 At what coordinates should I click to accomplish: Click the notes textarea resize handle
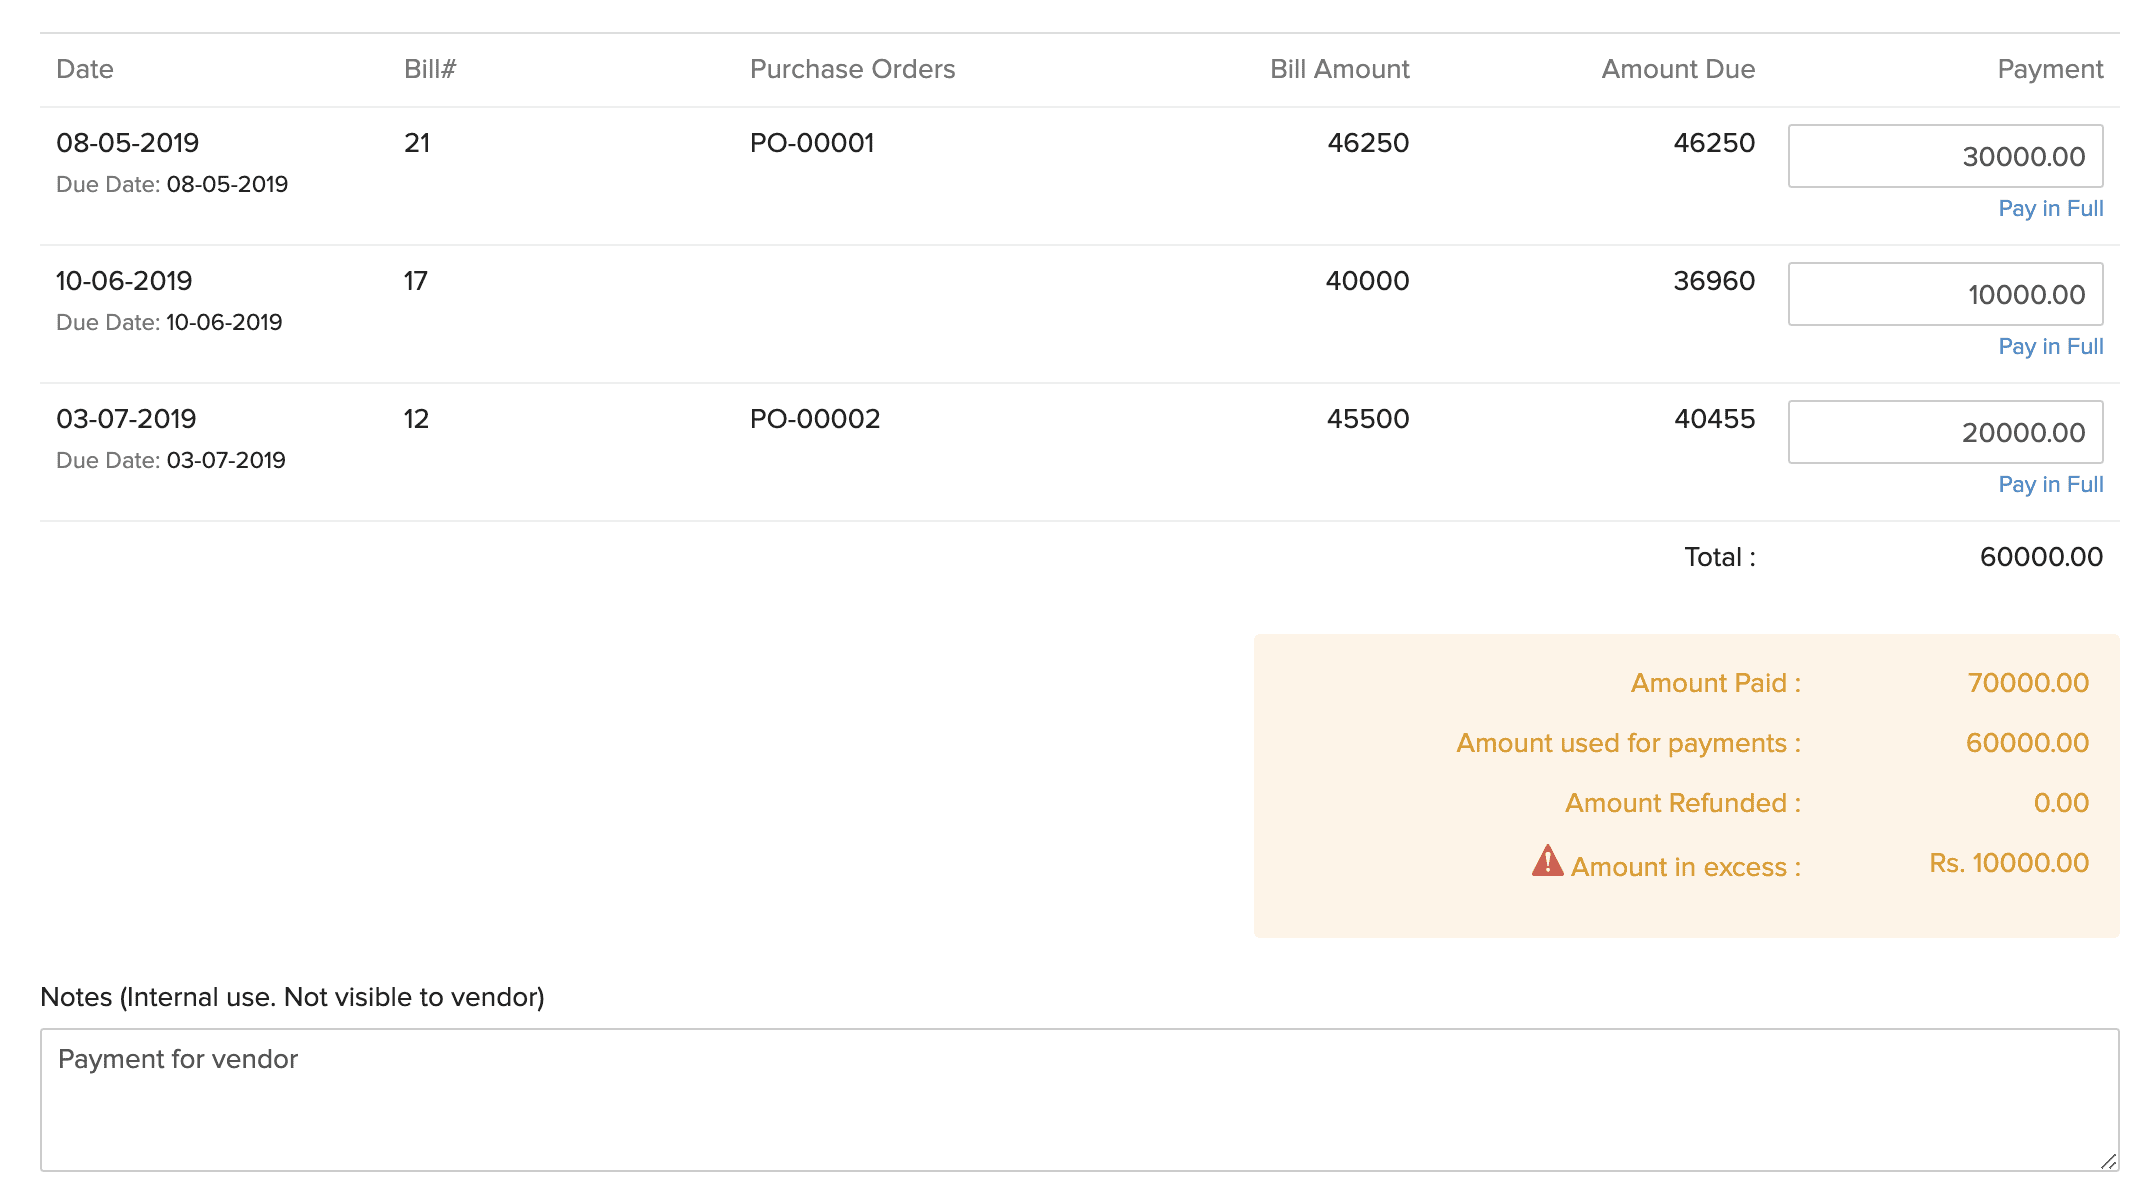coord(2108,1160)
